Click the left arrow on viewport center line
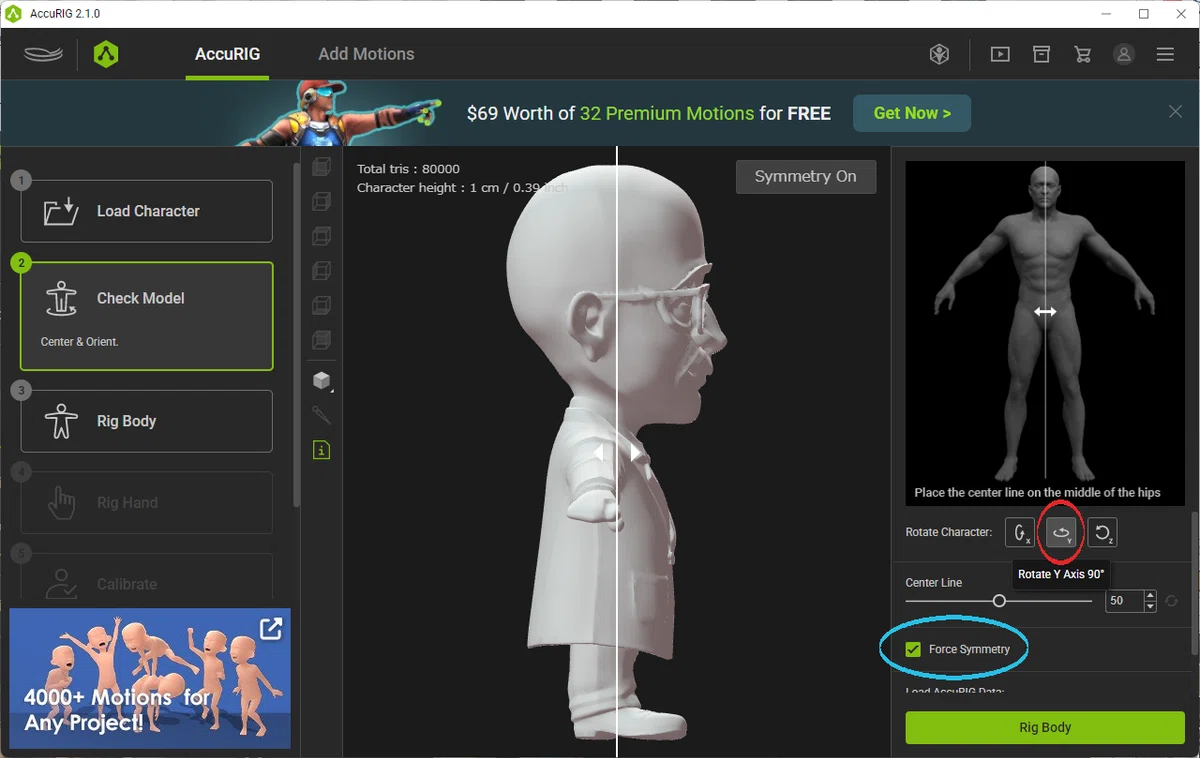This screenshot has width=1200, height=758. click(600, 453)
